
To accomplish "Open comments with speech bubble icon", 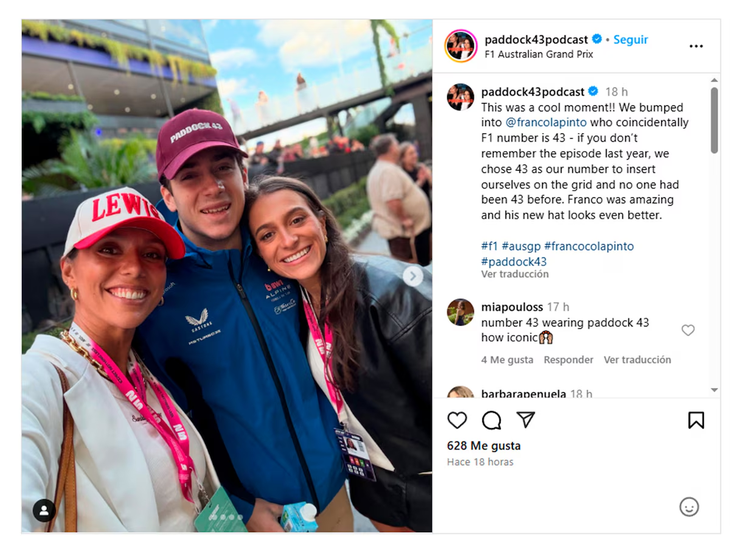I will coord(491,420).
